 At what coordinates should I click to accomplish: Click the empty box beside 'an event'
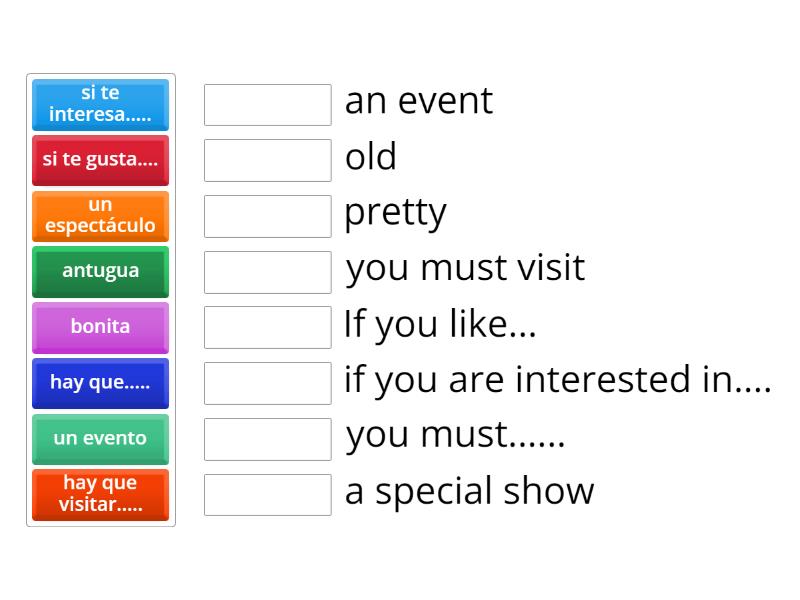click(267, 105)
